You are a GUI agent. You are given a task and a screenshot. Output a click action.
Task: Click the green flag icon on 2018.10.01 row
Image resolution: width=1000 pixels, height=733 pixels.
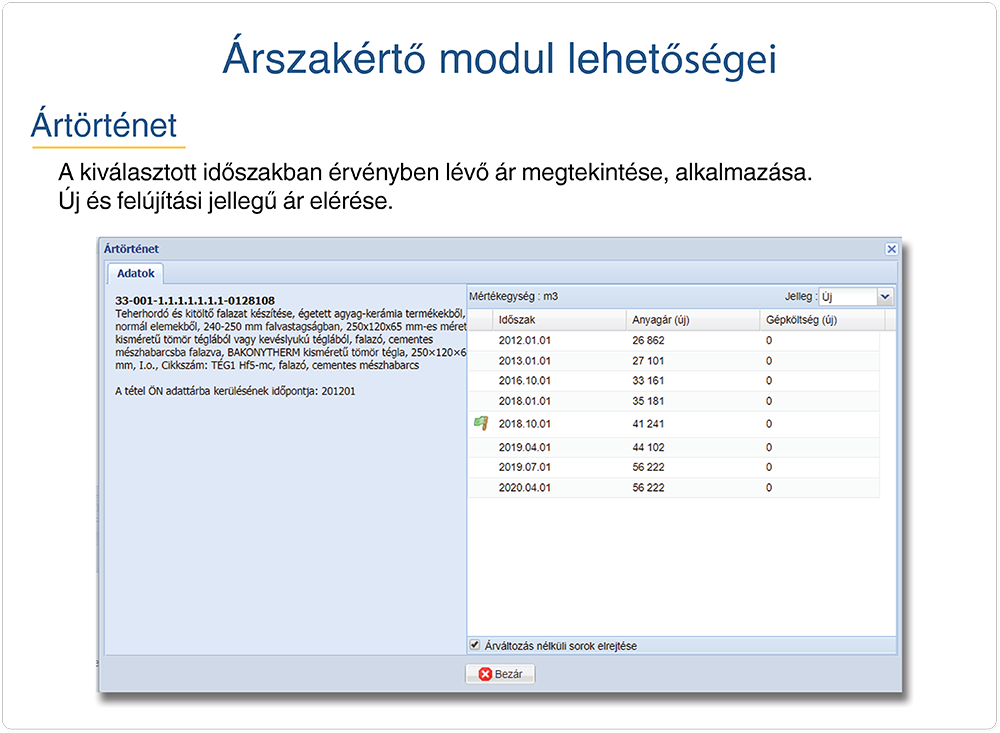(x=481, y=423)
